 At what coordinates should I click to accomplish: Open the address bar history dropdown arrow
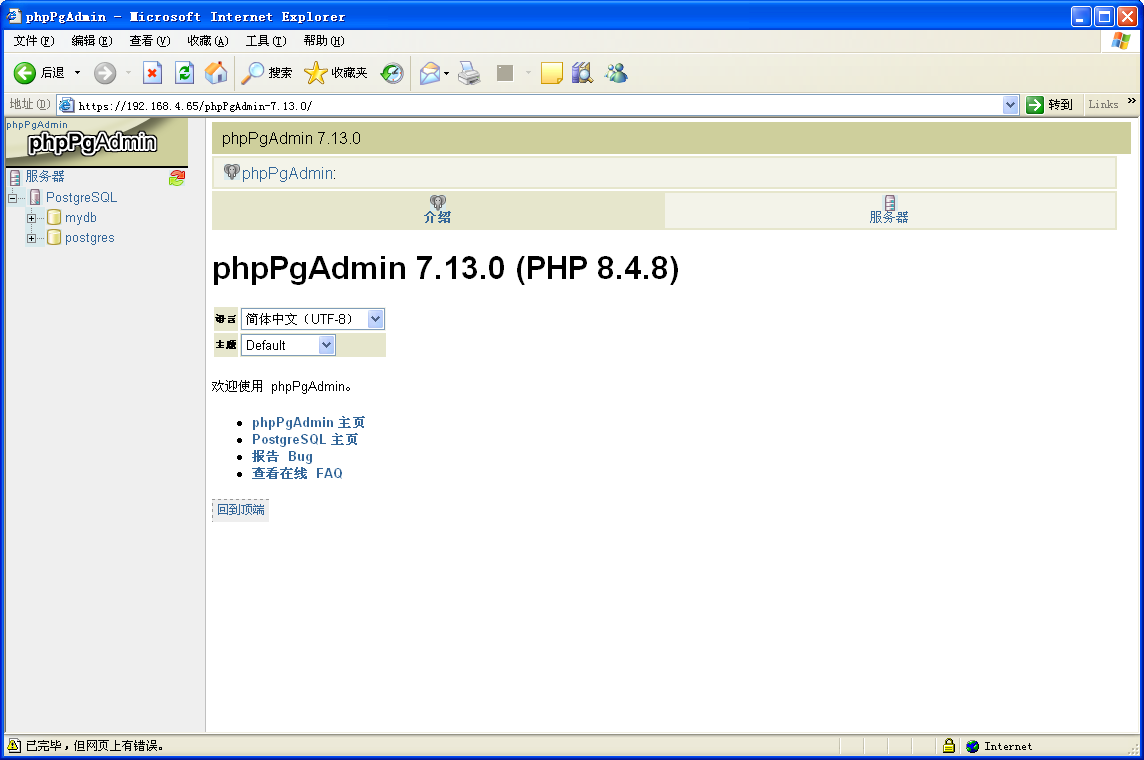click(1010, 105)
